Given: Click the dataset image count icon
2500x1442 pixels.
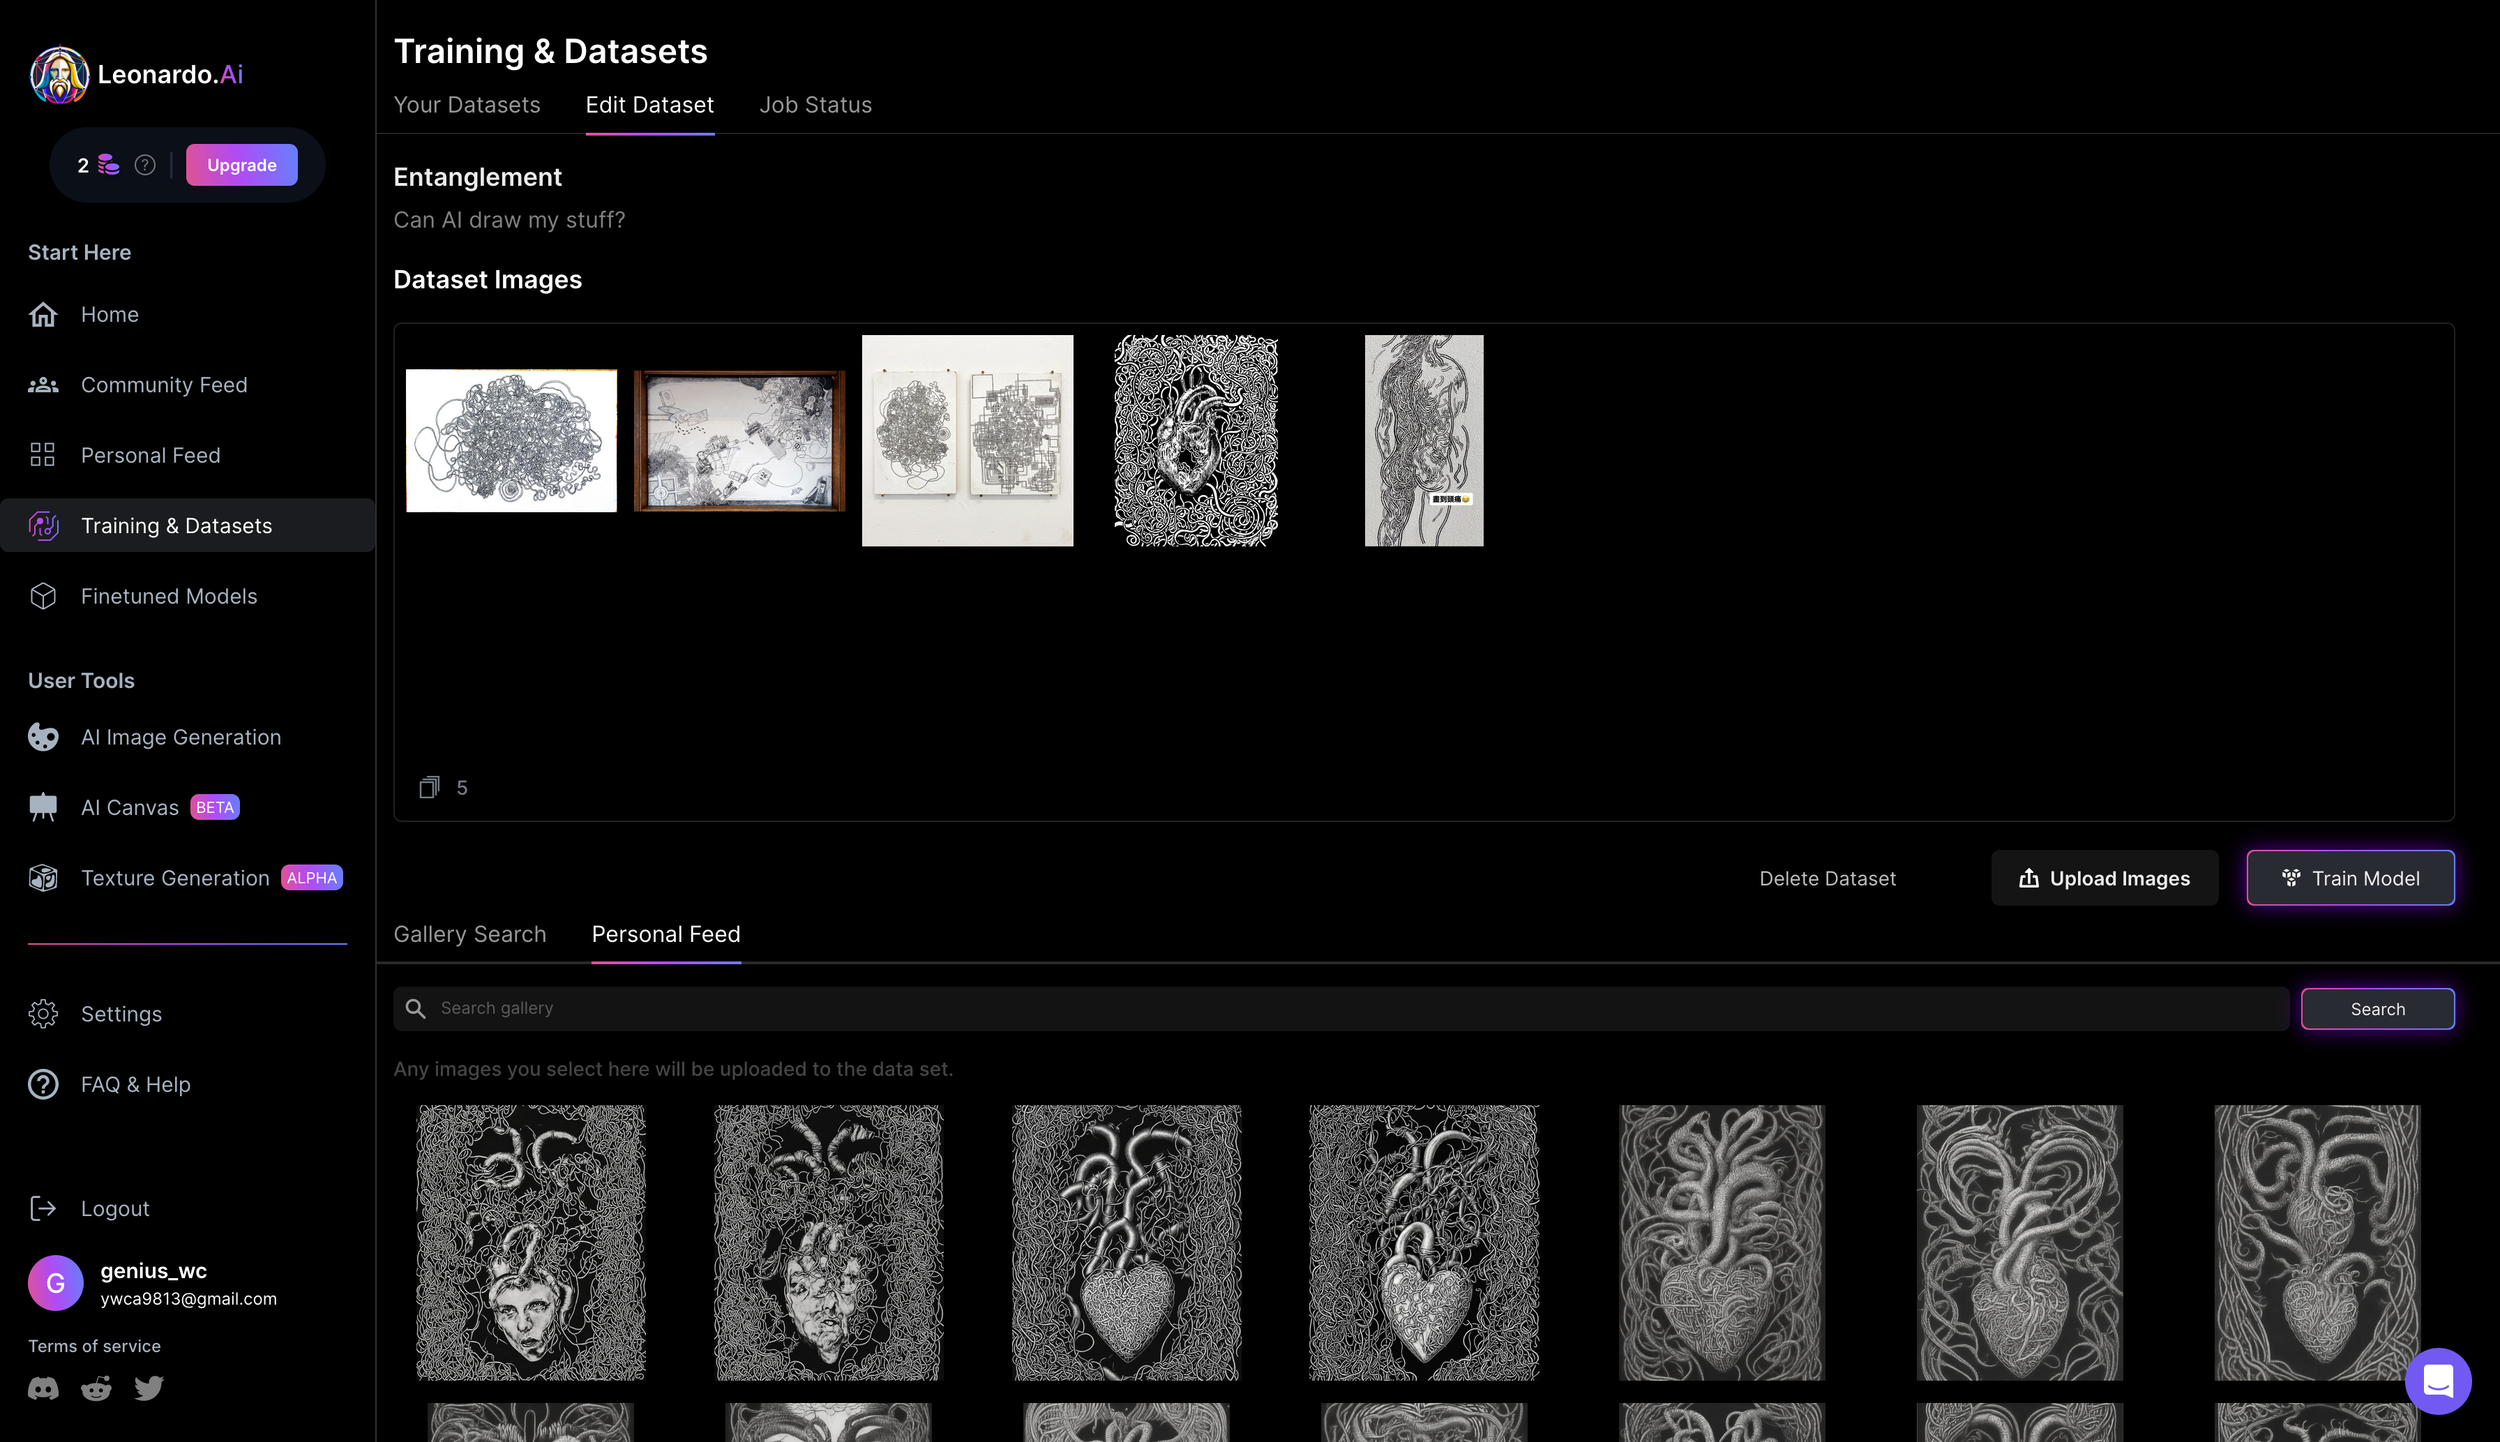Looking at the screenshot, I should pyautogui.click(x=429, y=788).
